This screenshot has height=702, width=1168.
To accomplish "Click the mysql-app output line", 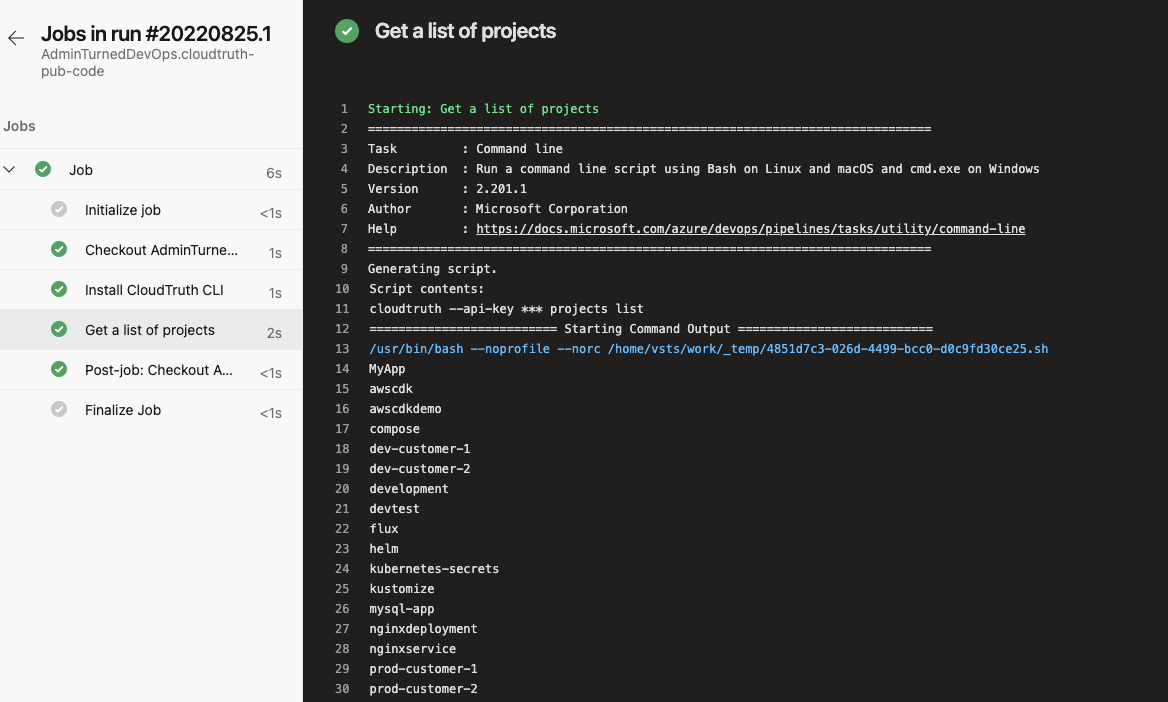I will tap(402, 609).
